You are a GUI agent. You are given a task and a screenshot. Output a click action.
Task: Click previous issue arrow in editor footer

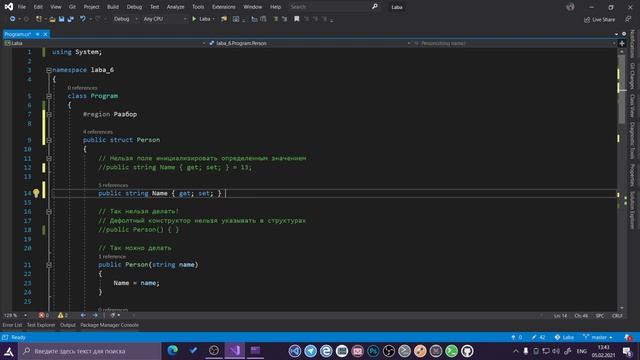(x=83, y=316)
